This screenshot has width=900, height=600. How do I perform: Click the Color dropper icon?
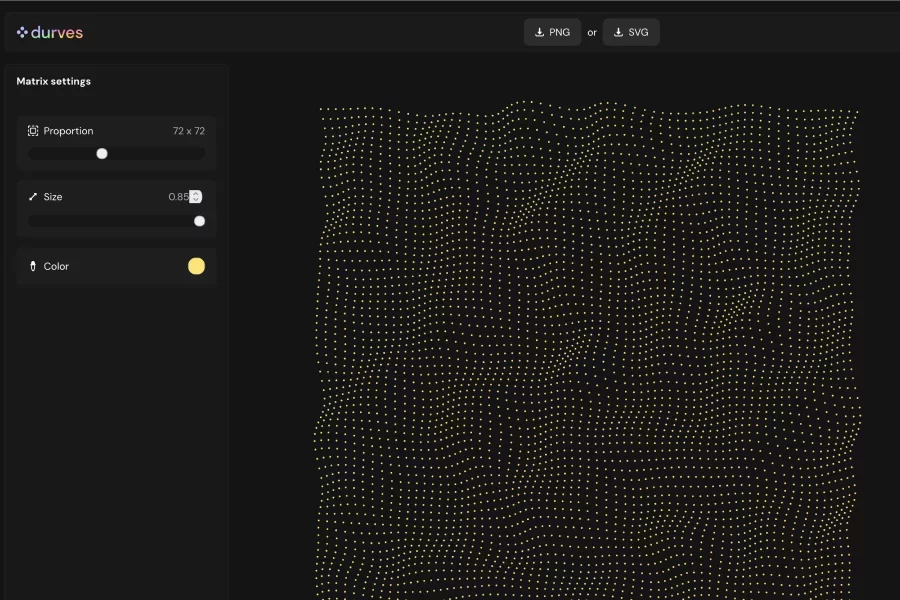(33, 266)
